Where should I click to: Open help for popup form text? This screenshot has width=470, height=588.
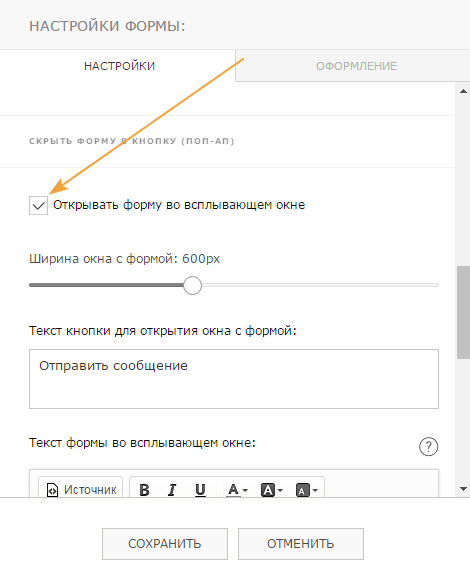[x=428, y=446]
